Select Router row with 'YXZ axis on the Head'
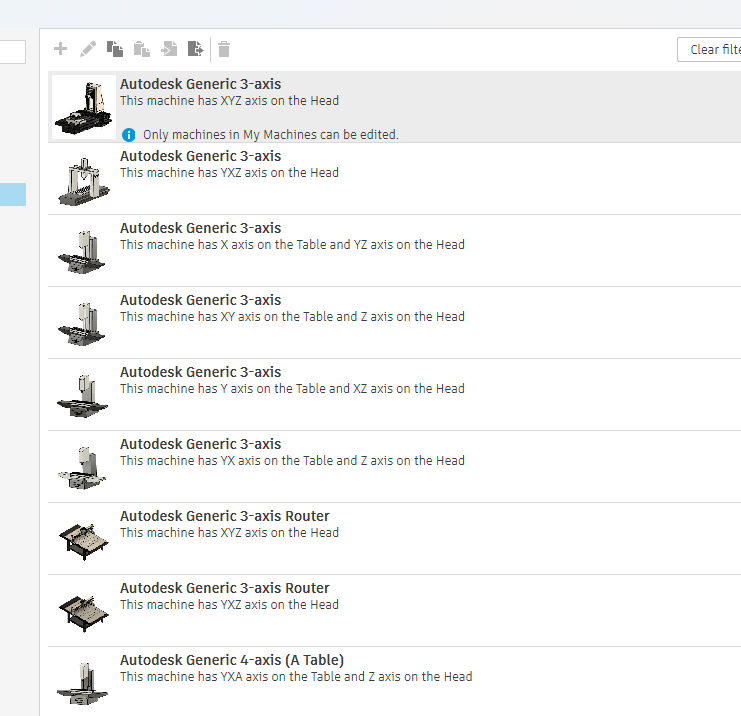The width and height of the screenshot is (741, 716). click(x=395, y=611)
